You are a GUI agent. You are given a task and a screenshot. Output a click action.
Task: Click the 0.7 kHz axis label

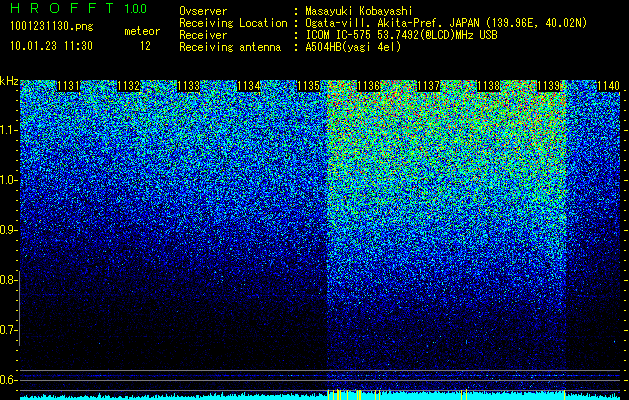tap(7, 330)
